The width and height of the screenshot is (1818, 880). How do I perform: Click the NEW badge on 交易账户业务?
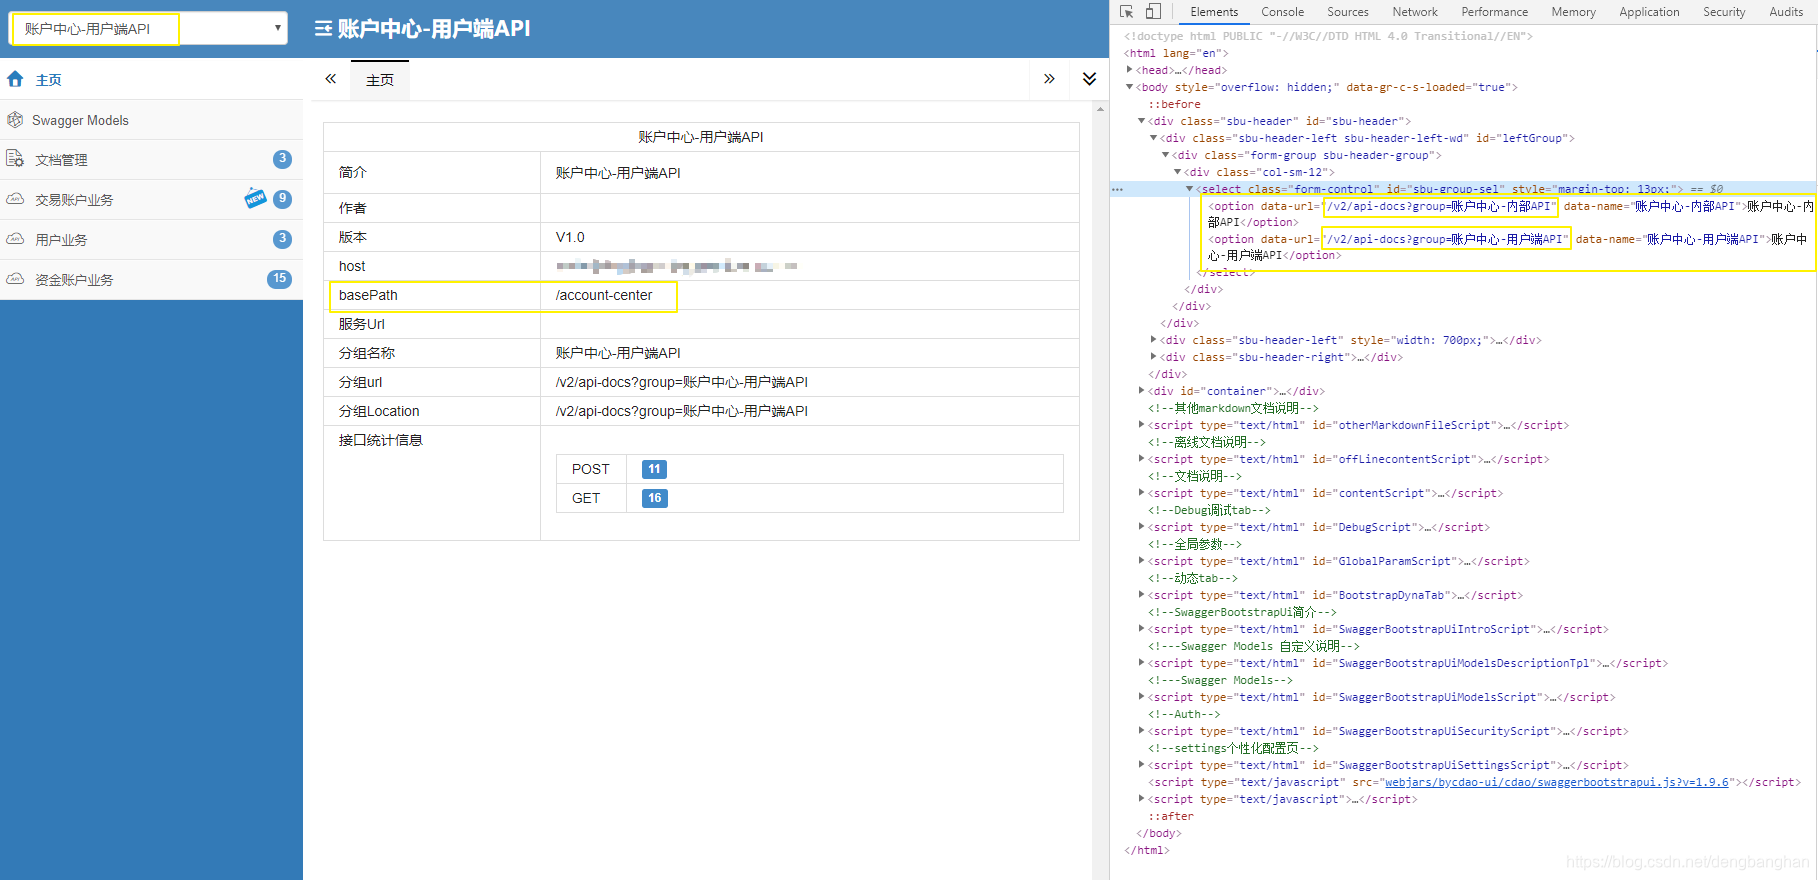pos(256,198)
